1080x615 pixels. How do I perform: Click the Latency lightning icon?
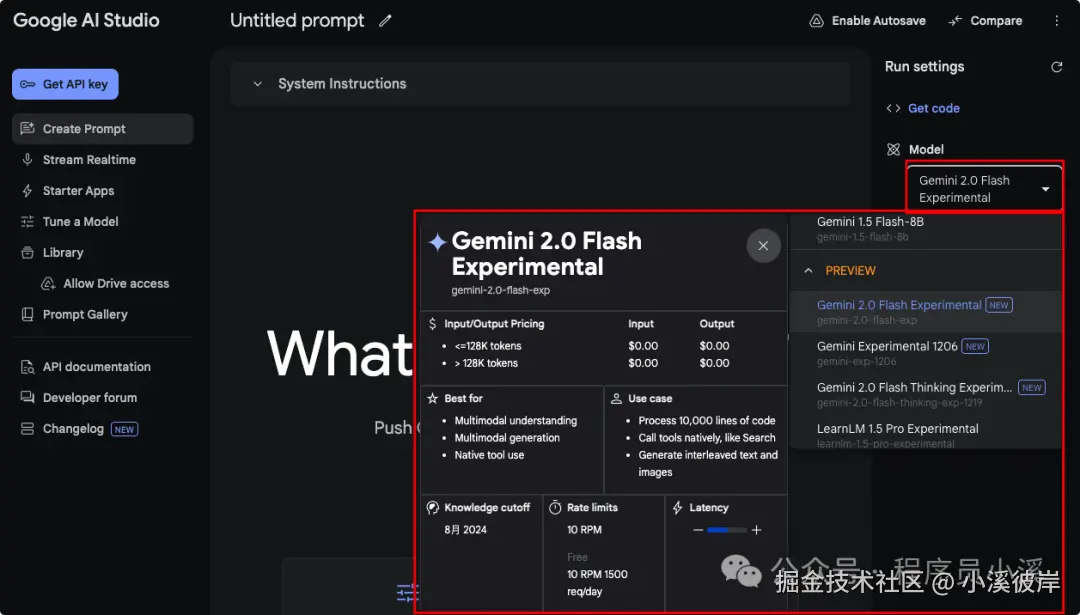678,508
